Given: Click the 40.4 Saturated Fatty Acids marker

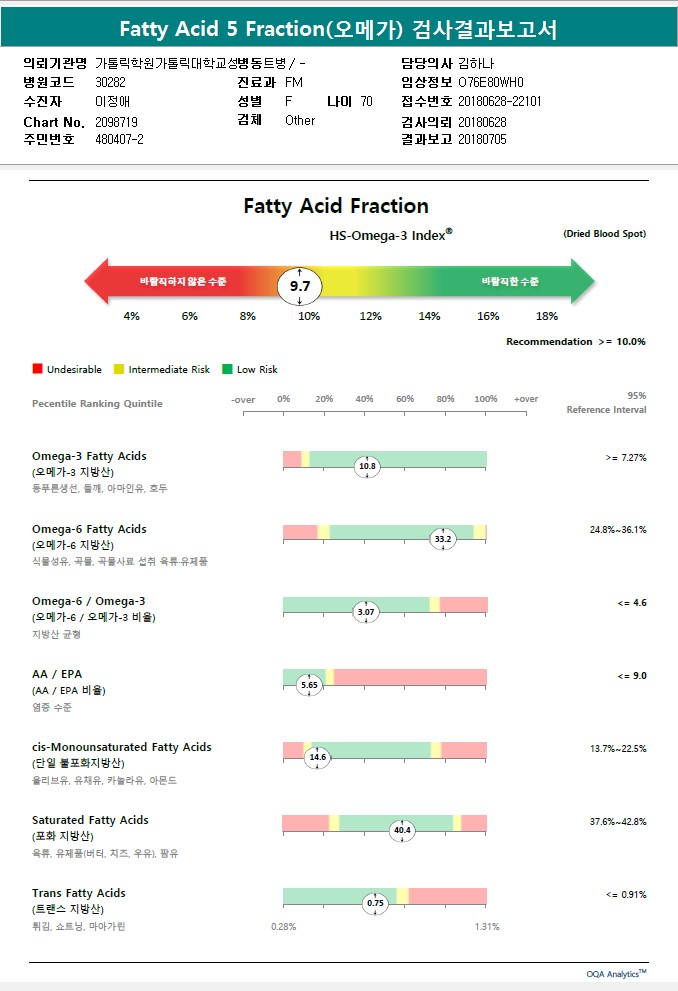Looking at the screenshot, I should point(403,830).
